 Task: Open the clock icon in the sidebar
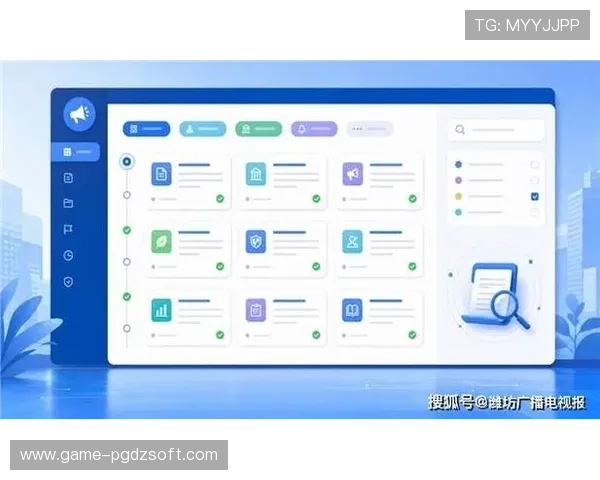coord(68,255)
